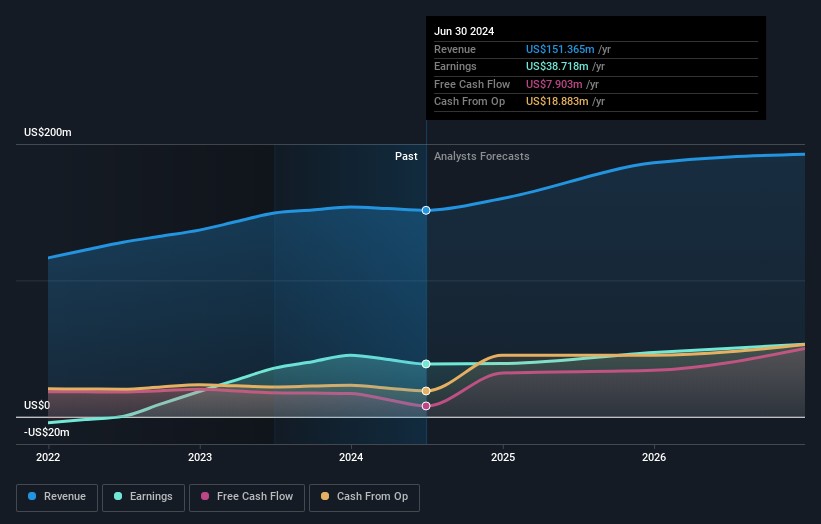Click the 2026 x-axis label
Screen dimensions: 821x524
[654, 457]
